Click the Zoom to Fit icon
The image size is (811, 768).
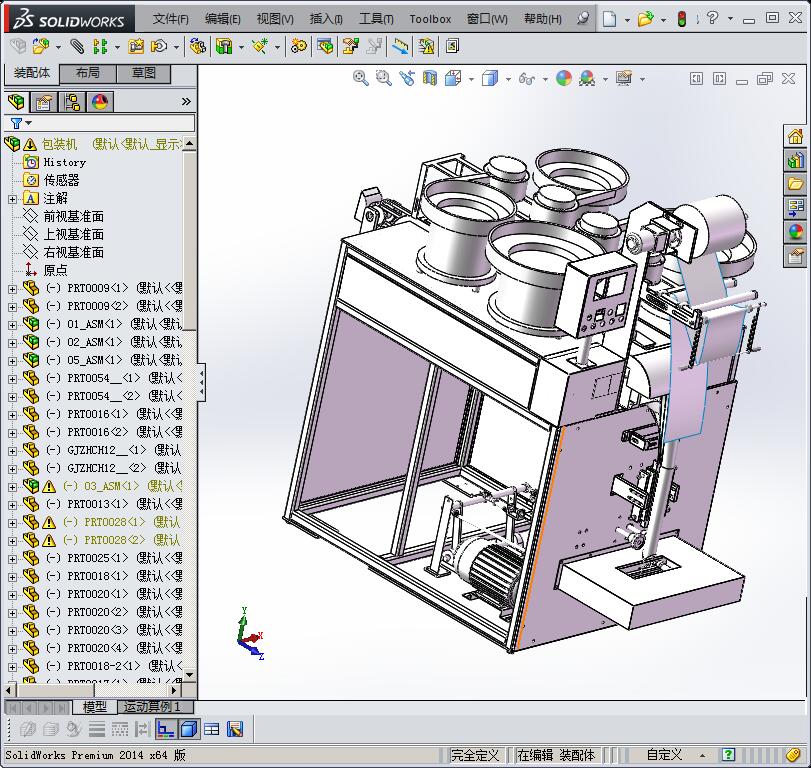point(361,79)
